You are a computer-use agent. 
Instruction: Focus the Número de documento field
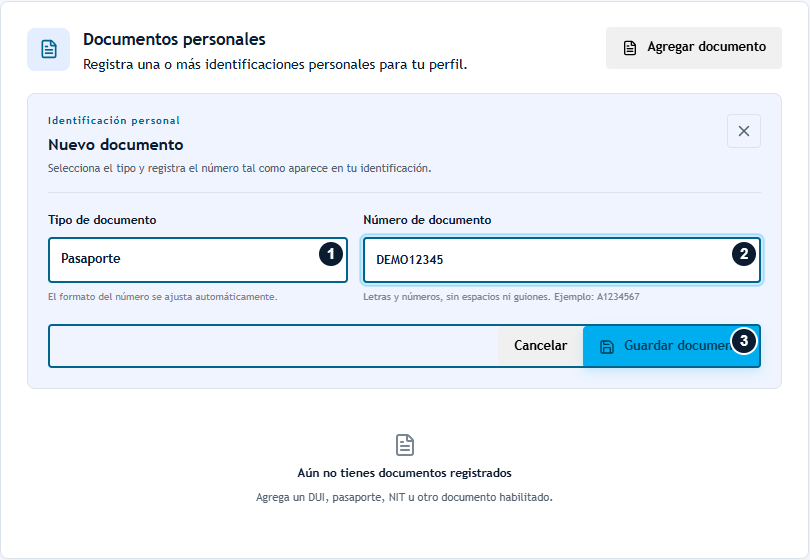pos(562,259)
